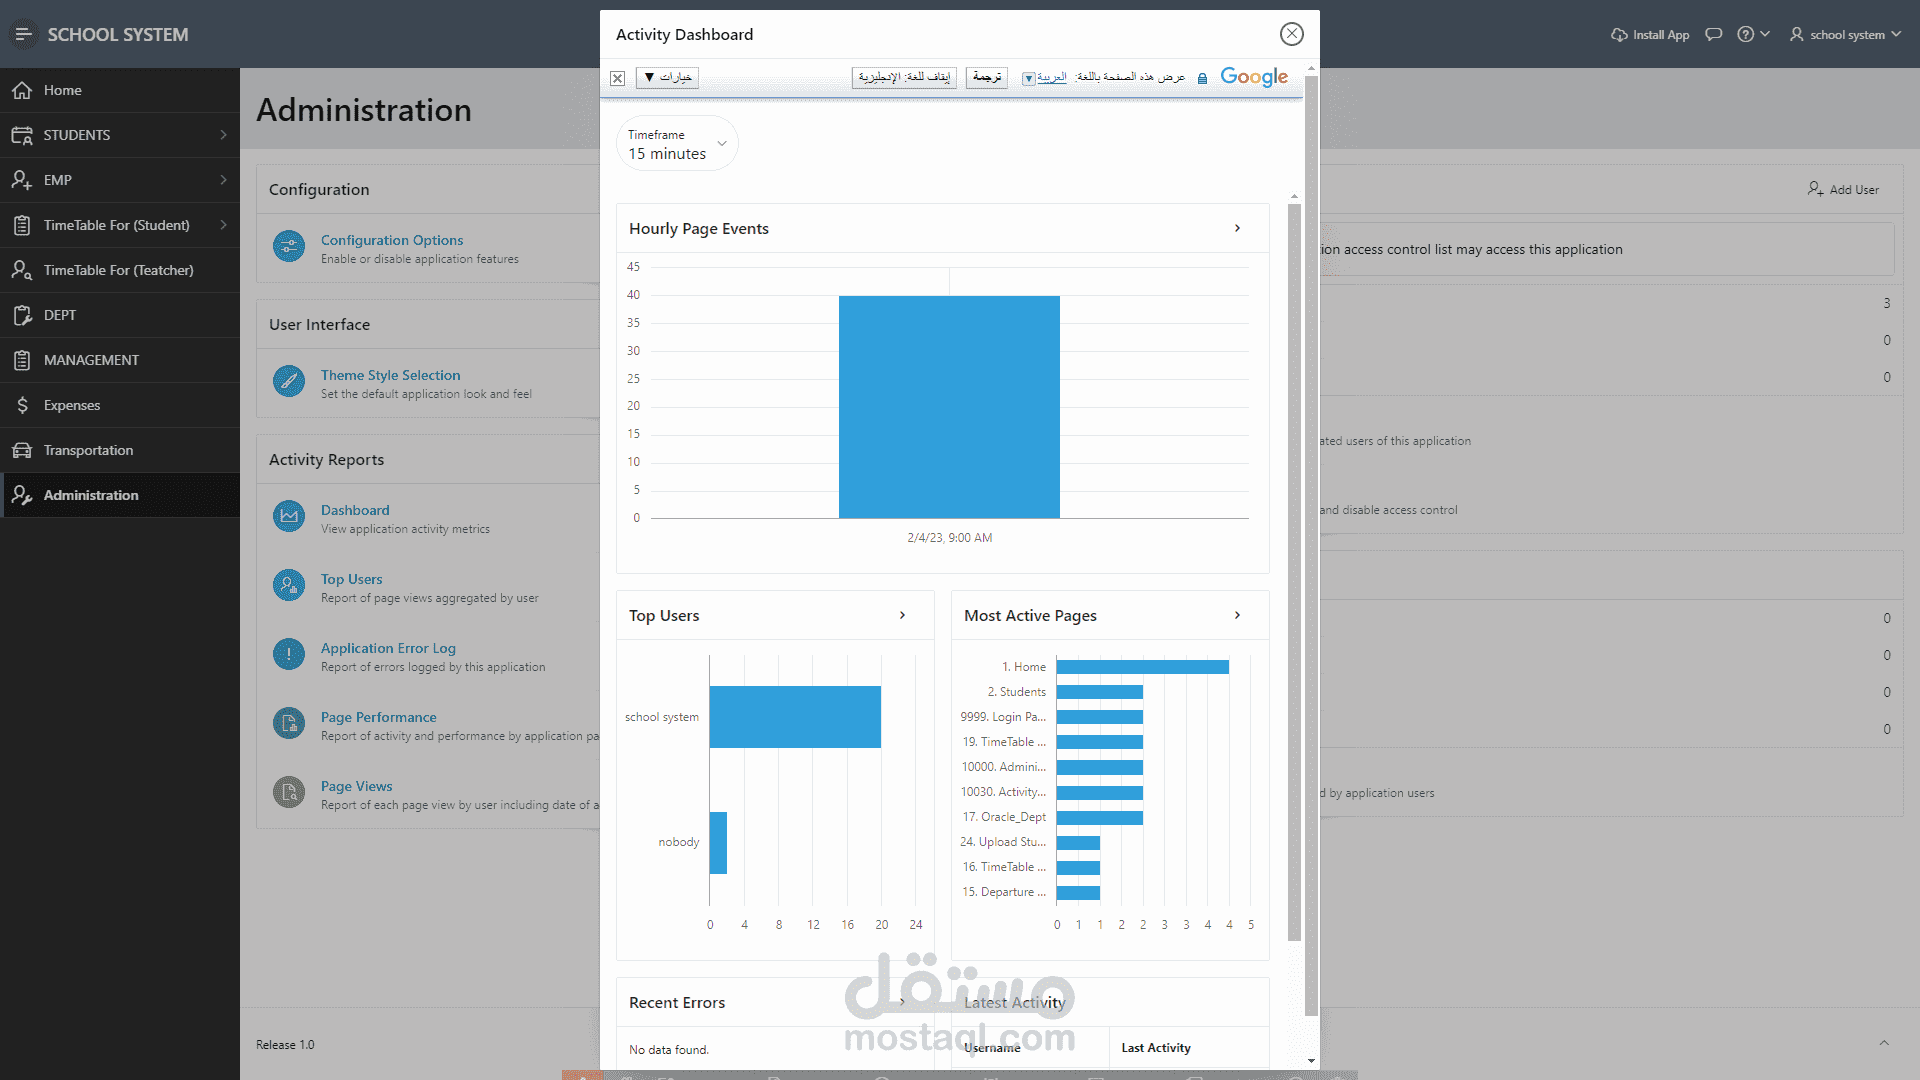Click the feedback speech bubble icon
The width and height of the screenshot is (1920, 1080).
click(x=1713, y=34)
